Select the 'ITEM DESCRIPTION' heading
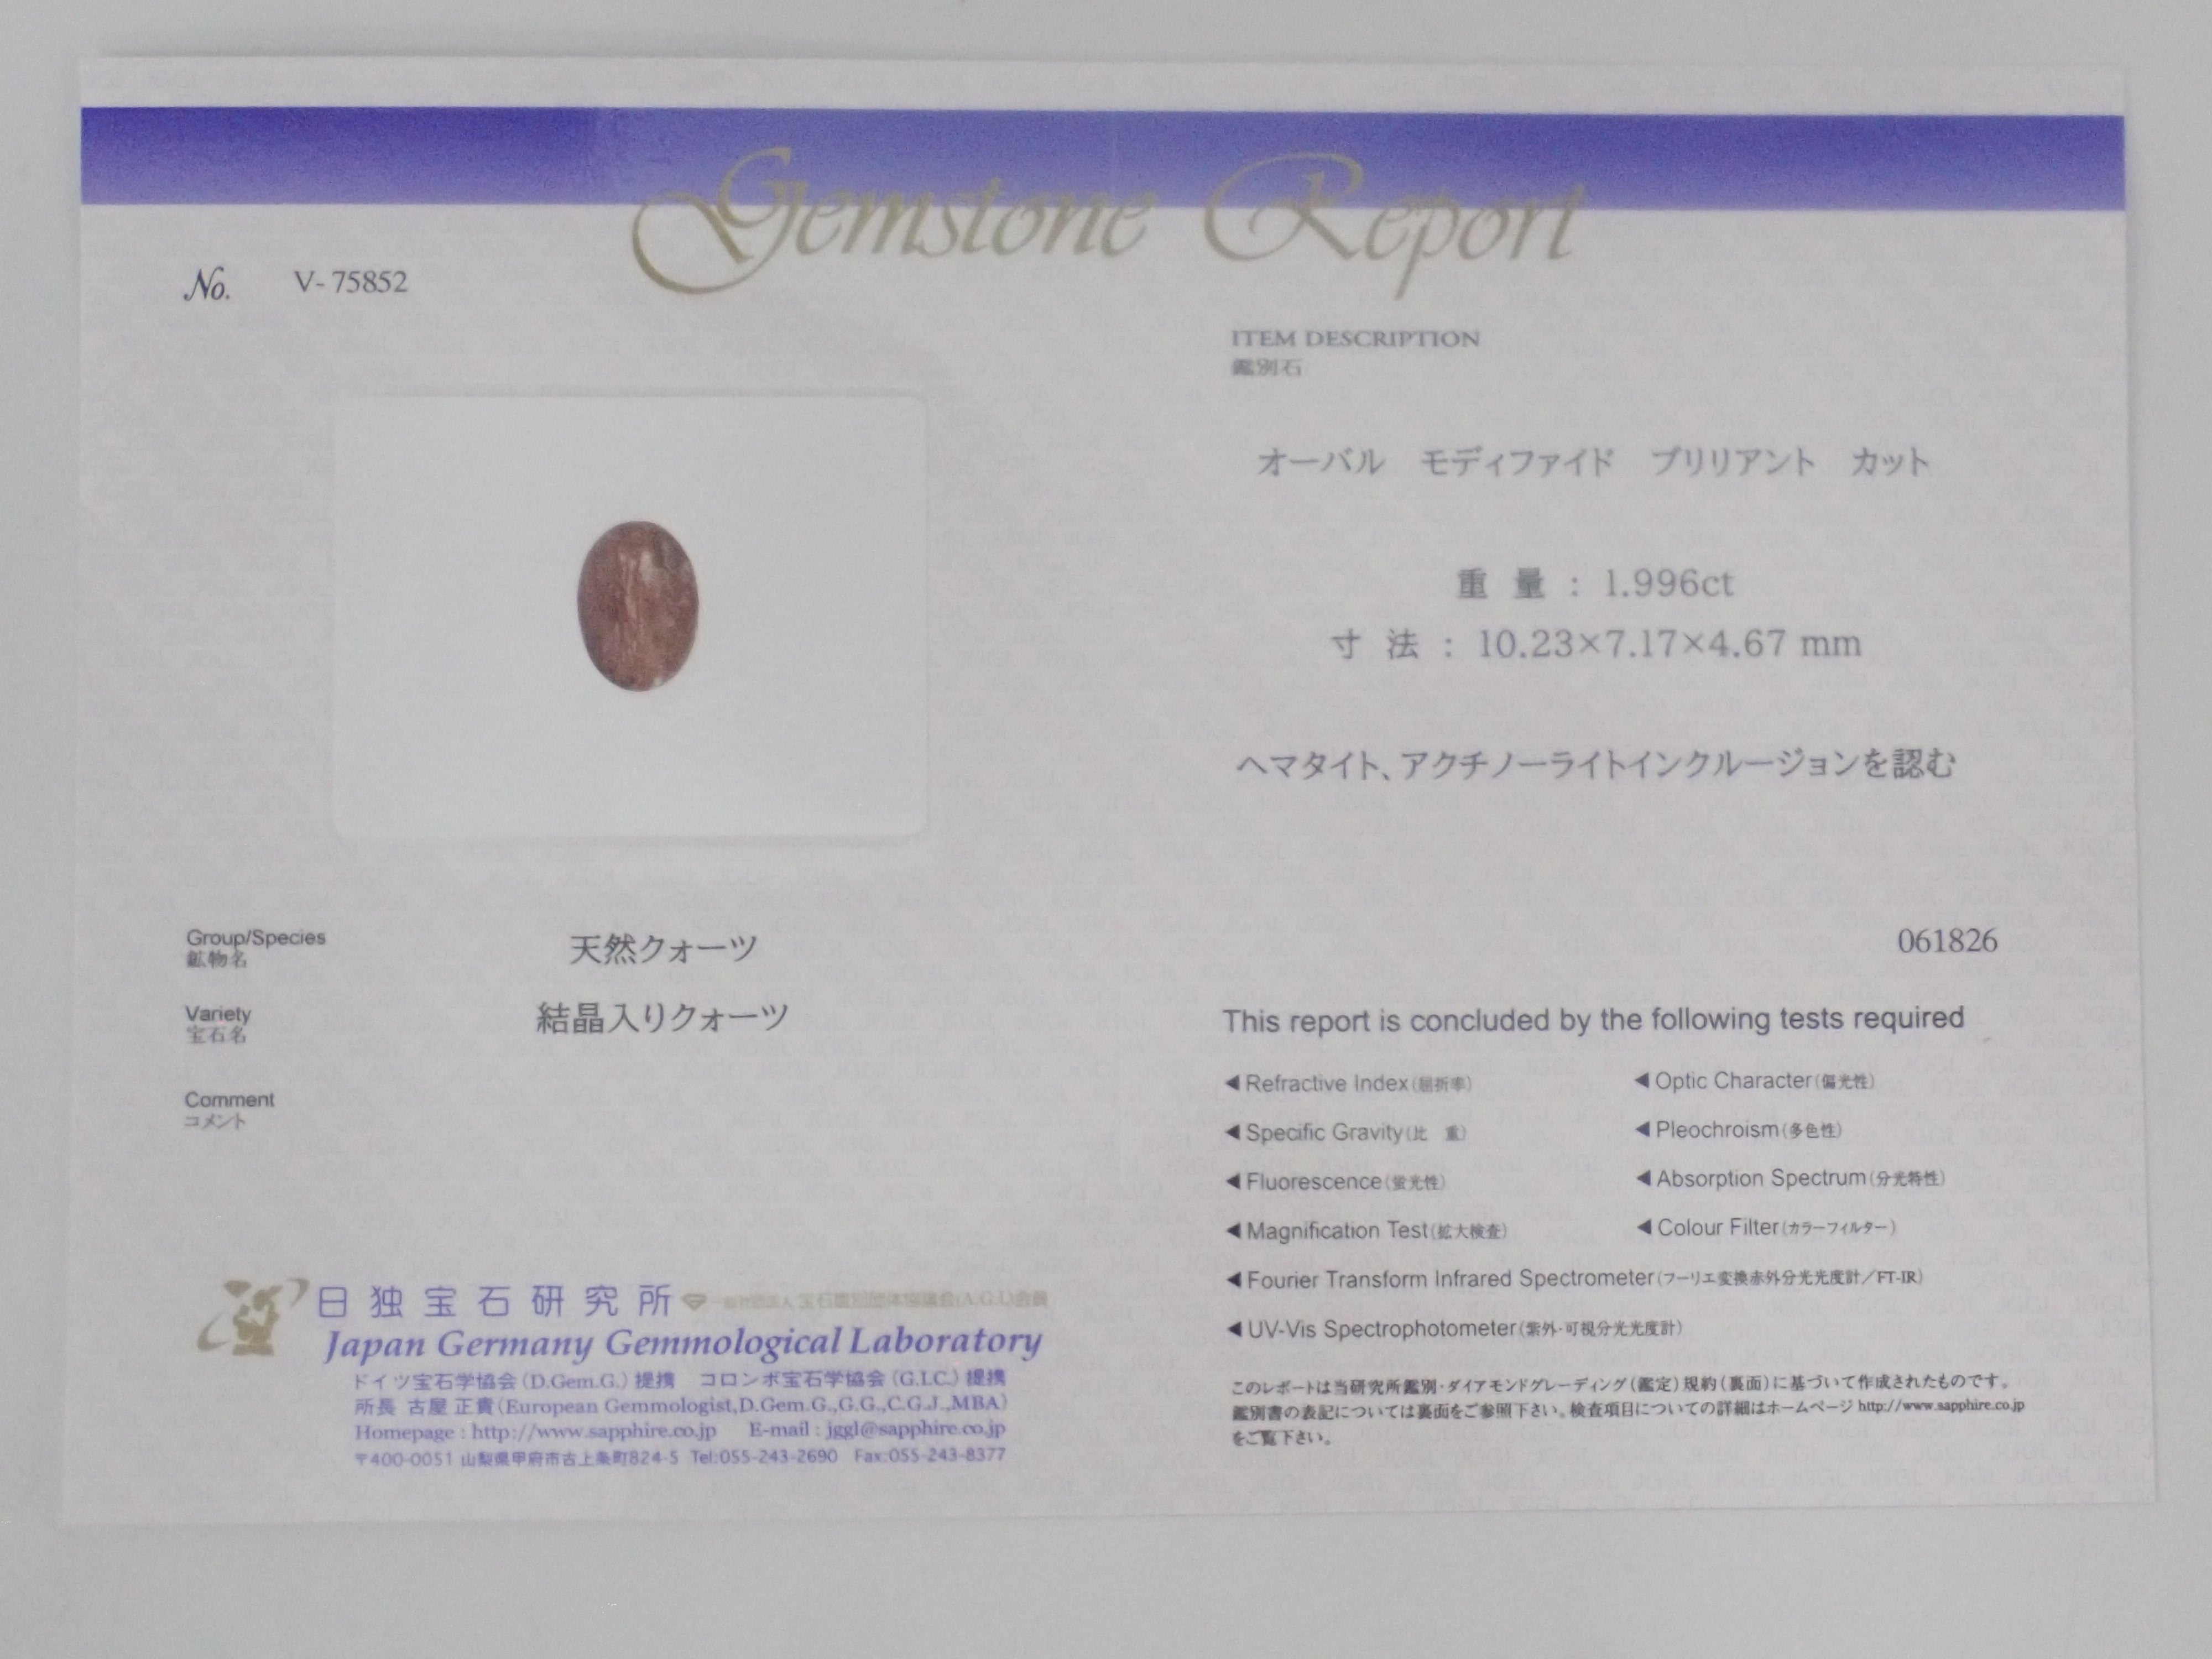The height and width of the screenshot is (1659, 2212). click(x=1354, y=339)
